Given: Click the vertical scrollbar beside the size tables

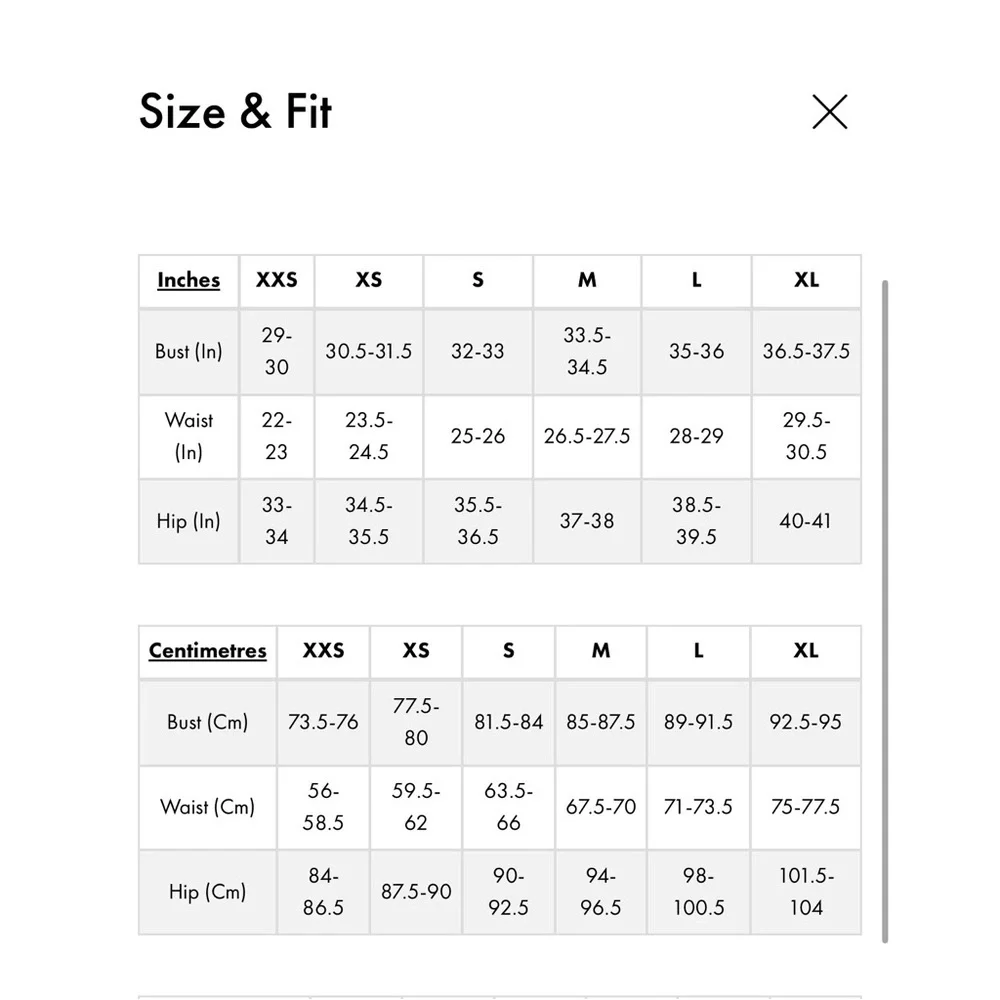Looking at the screenshot, I should (x=885, y=610).
